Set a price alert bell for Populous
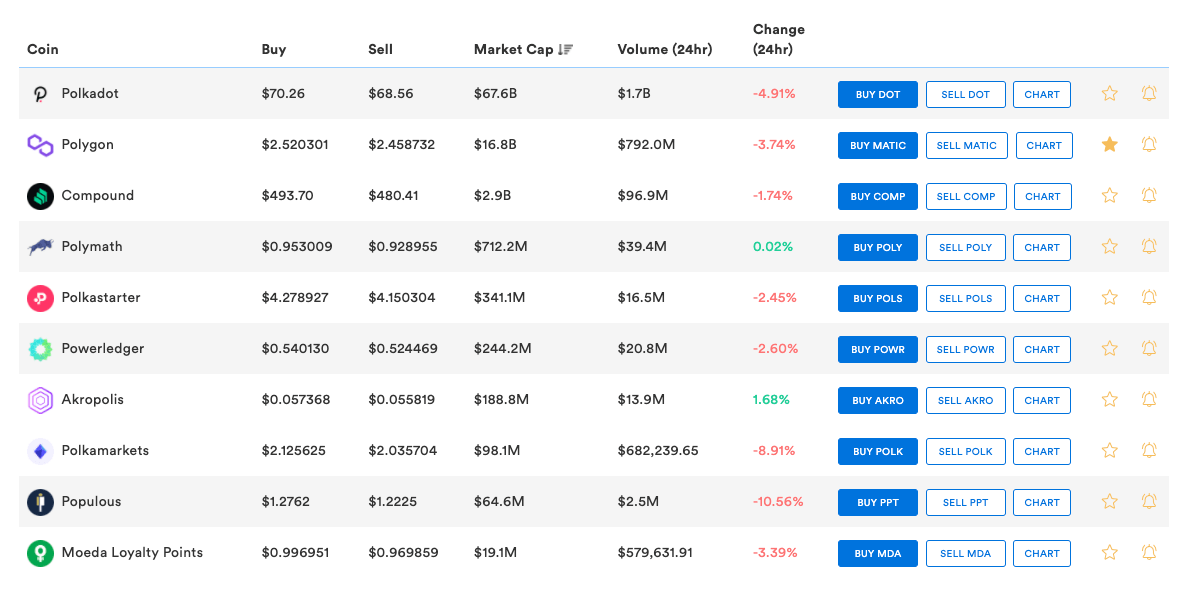Viewport: 1186px width, 613px height. (1149, 501)
